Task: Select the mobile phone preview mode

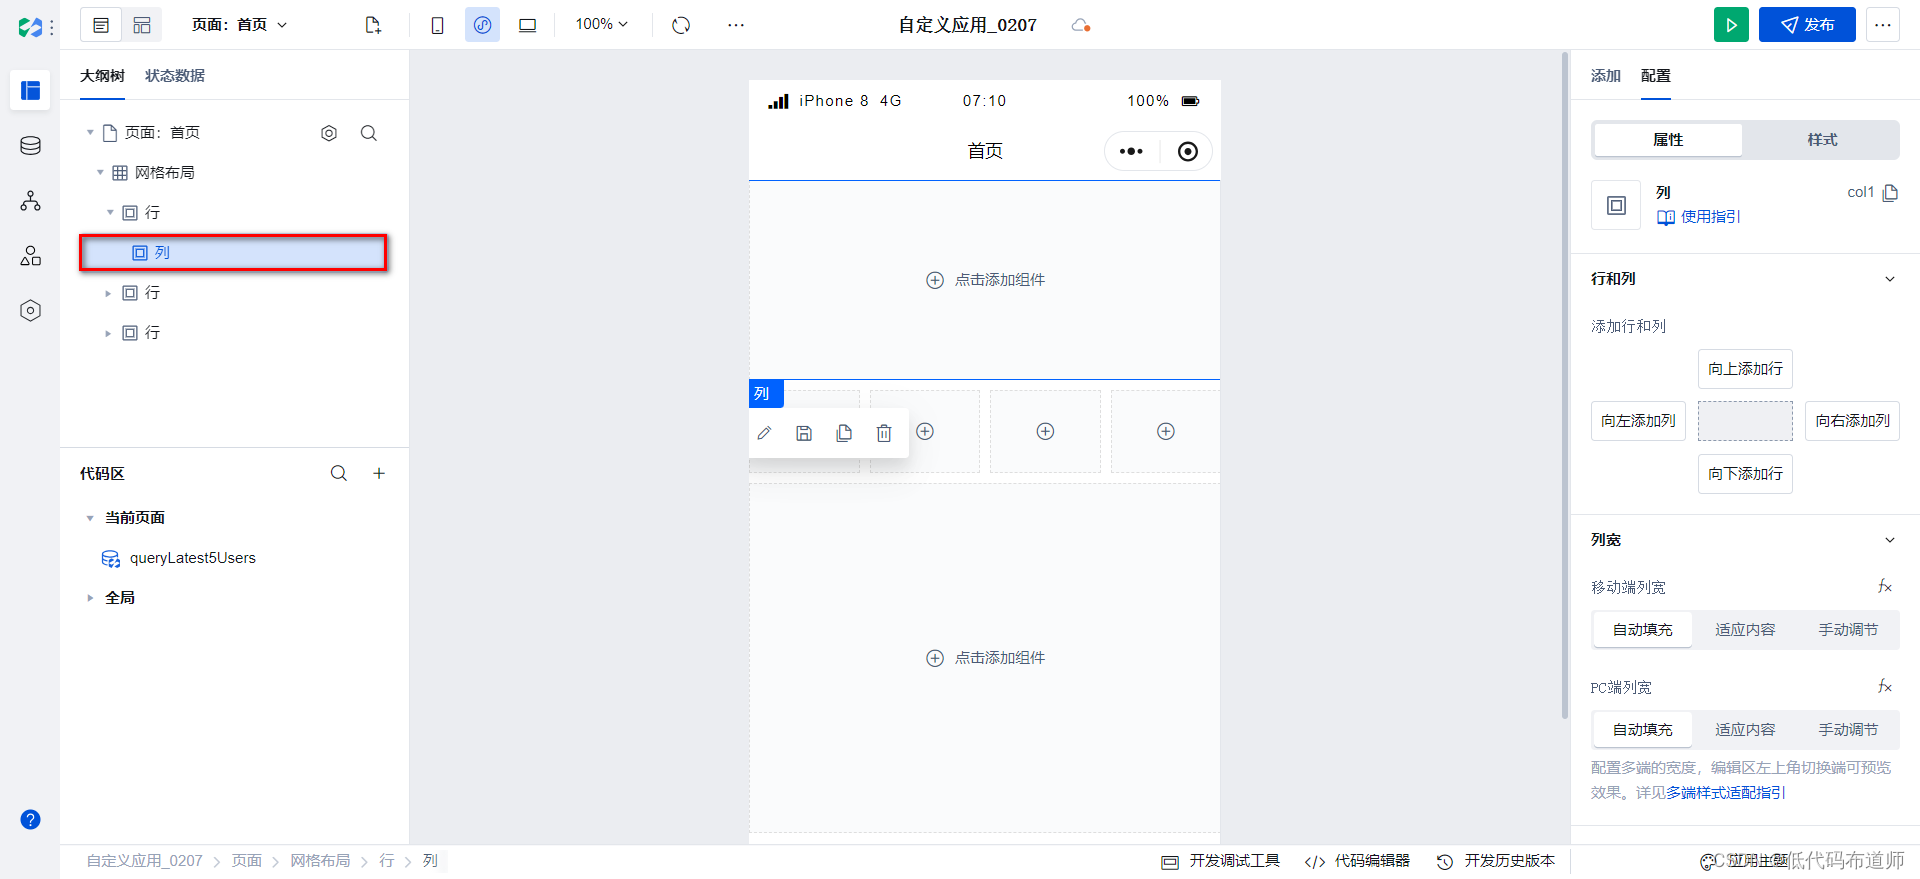Action: 437,25
